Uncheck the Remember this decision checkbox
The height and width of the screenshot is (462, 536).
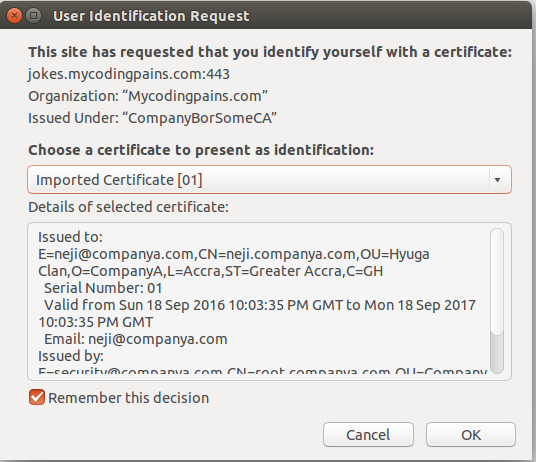(37, 397)
